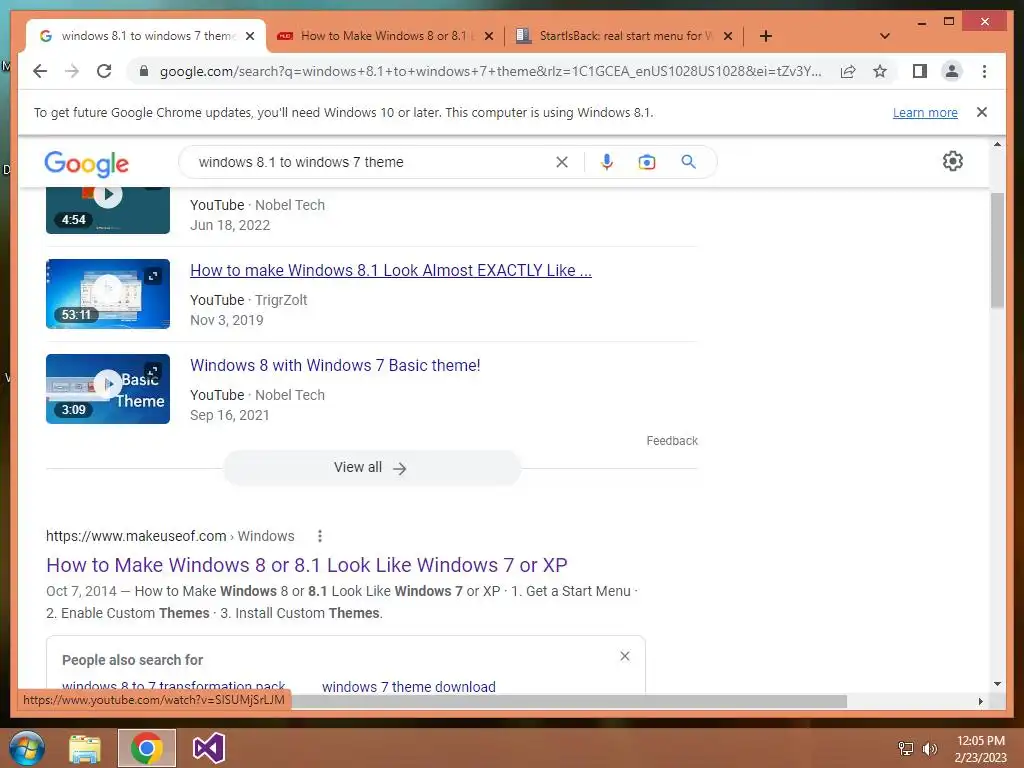Open Chrome three-dot menu
1024x768 pixels.
[x=984, y=71]
